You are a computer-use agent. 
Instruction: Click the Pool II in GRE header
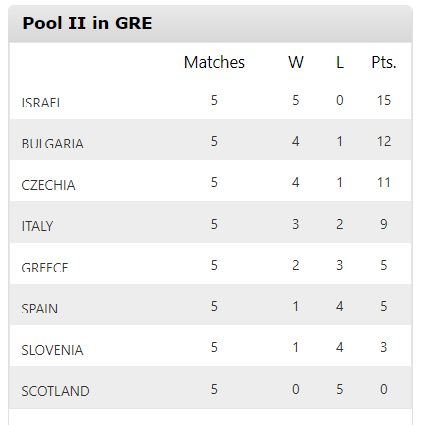87,23
